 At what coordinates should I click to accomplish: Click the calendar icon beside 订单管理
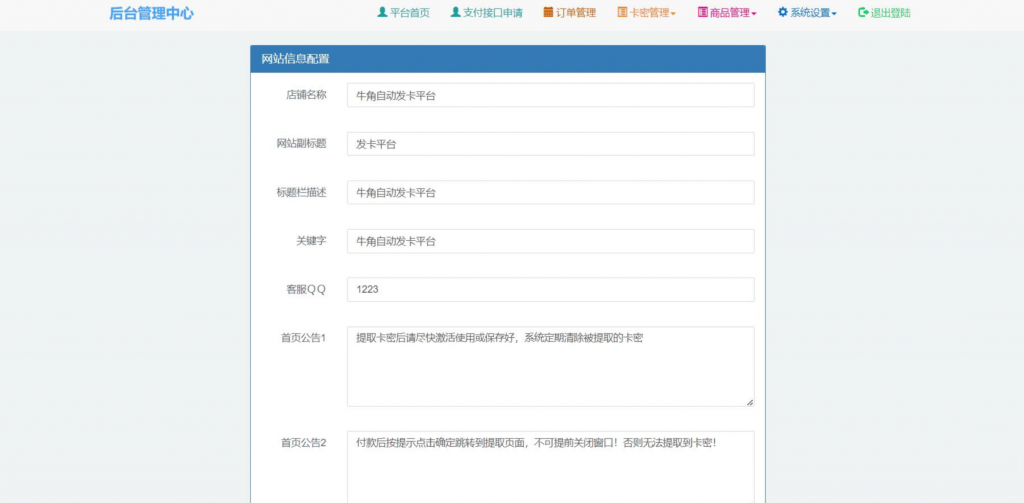pyautogui.click(x=548, y=12)
